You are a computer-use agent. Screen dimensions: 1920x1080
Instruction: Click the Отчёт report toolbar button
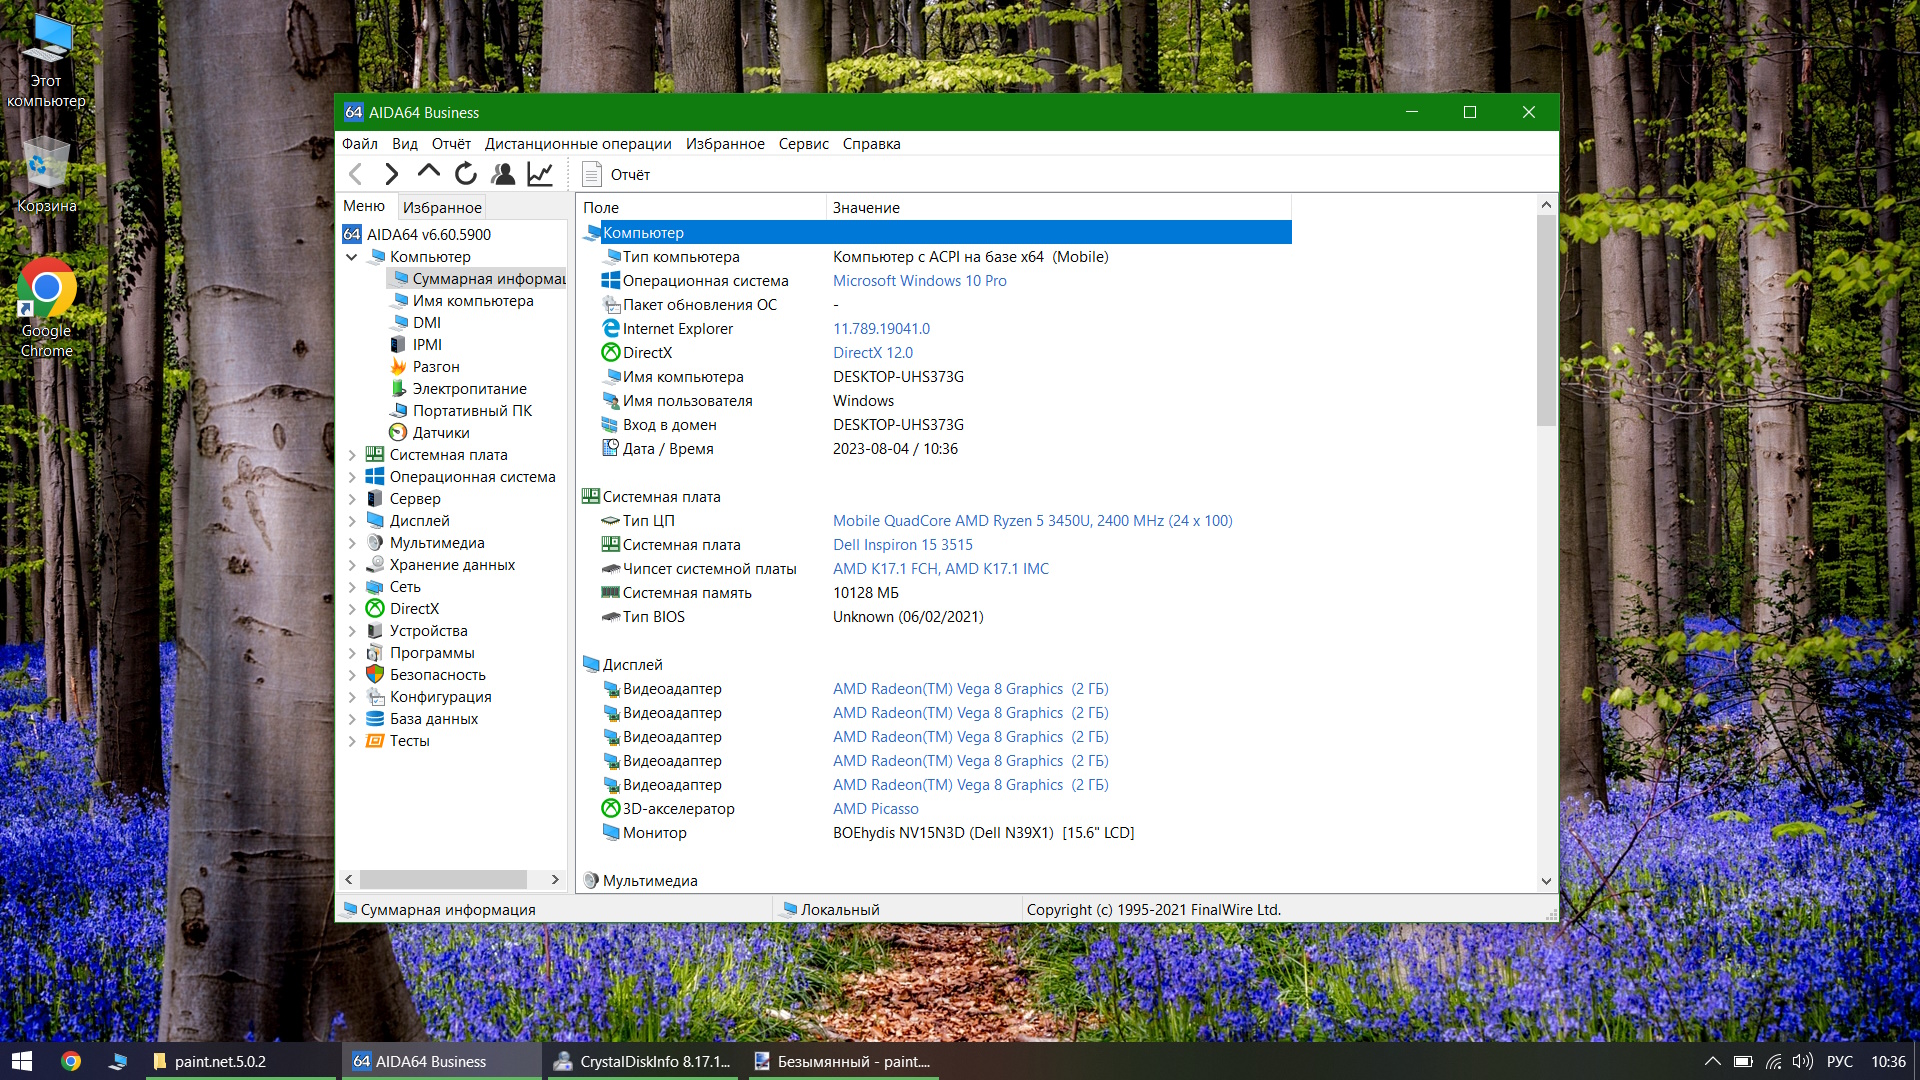pyautogui.click(x=616, y=174)
